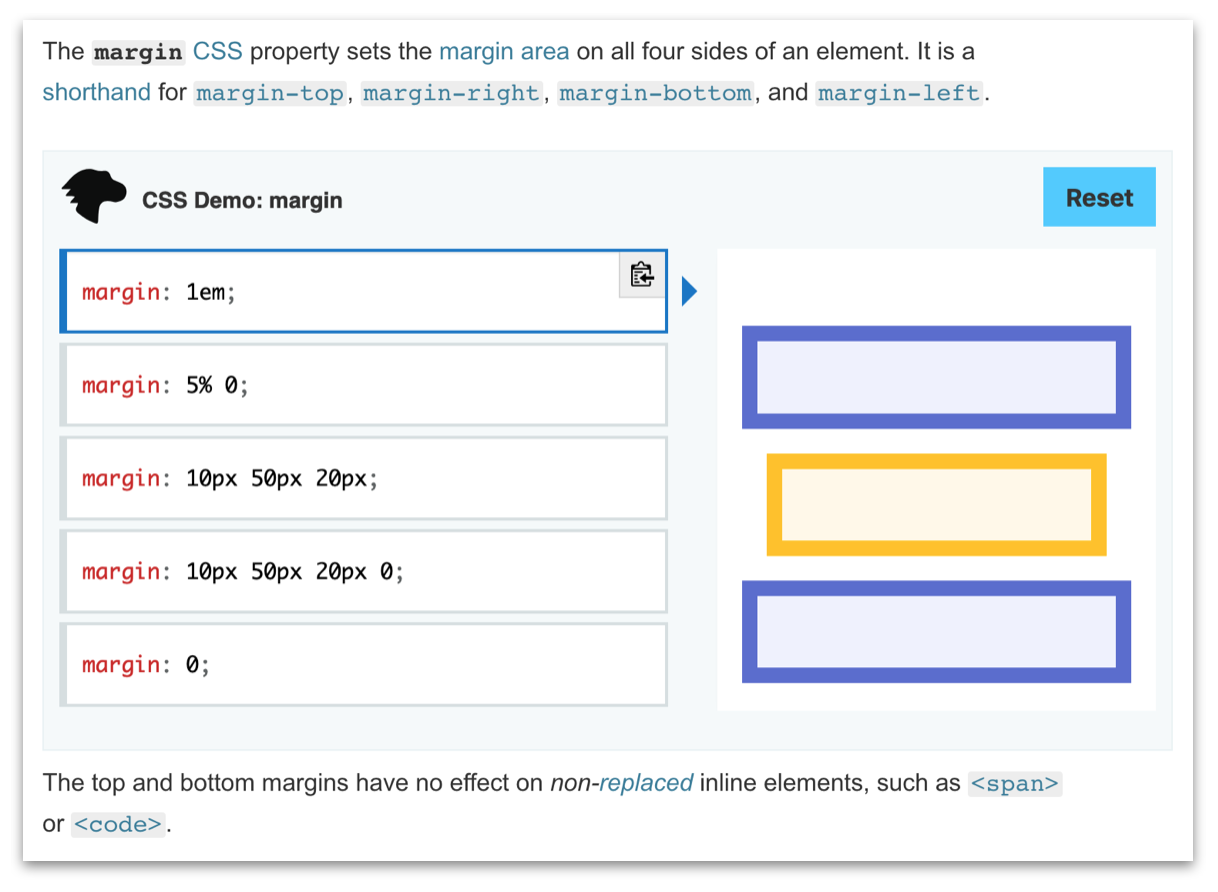Click the blue arrow beside selected example
Image resolution: width=1218 pixels, height=892 pixels.
coord(689,292)
